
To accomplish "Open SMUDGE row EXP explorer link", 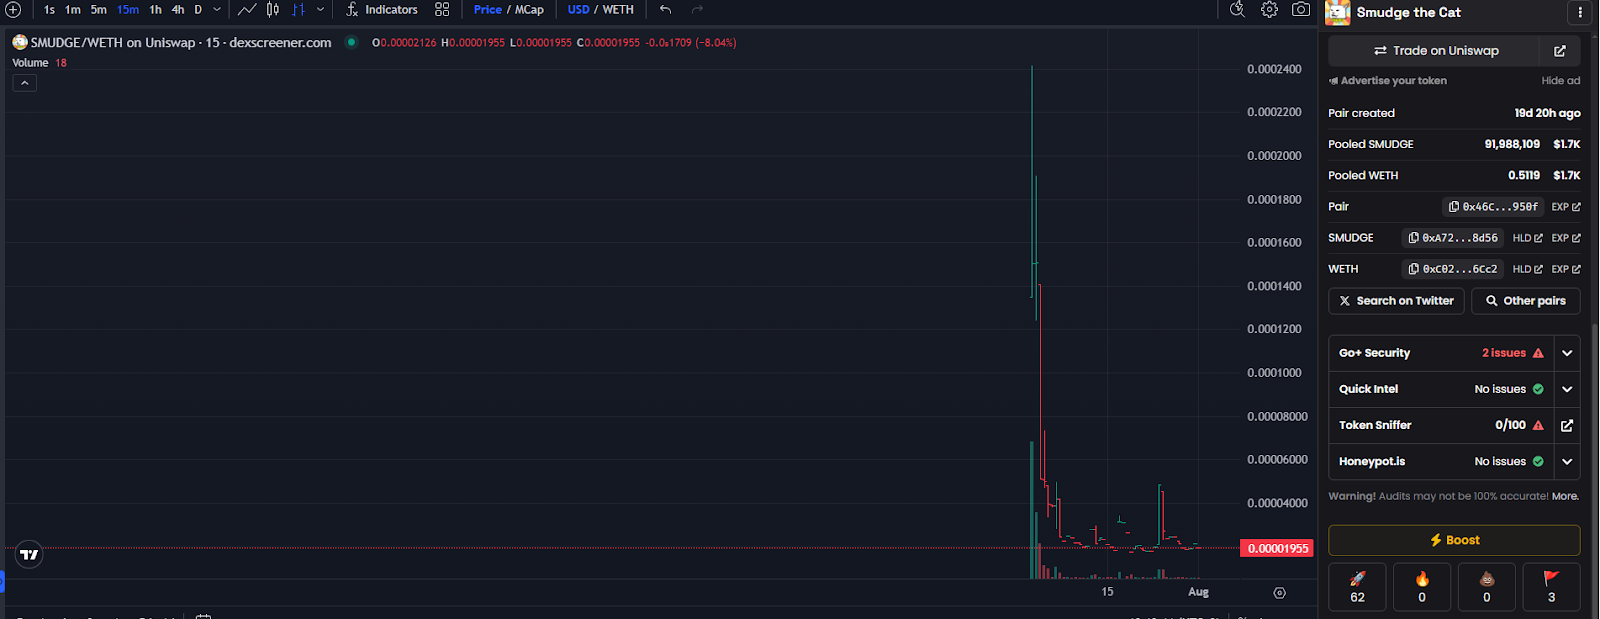I will coord(1566,238).
